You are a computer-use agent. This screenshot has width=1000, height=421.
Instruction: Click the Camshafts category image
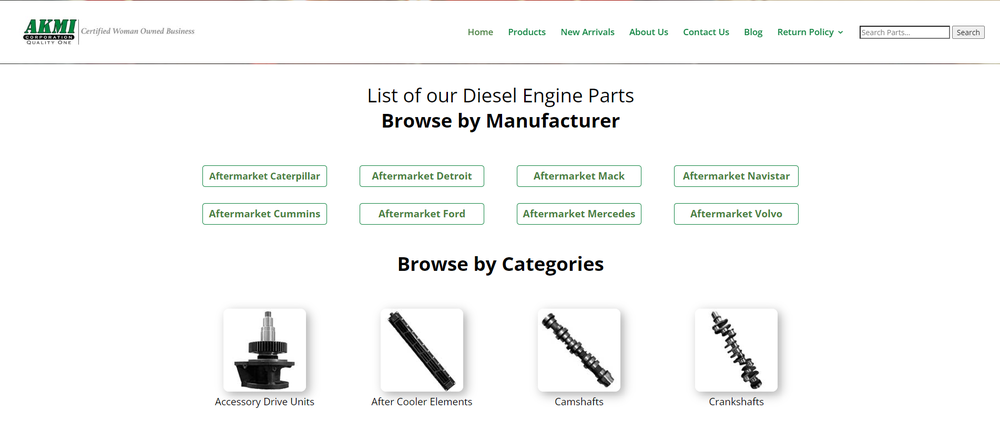579,350
